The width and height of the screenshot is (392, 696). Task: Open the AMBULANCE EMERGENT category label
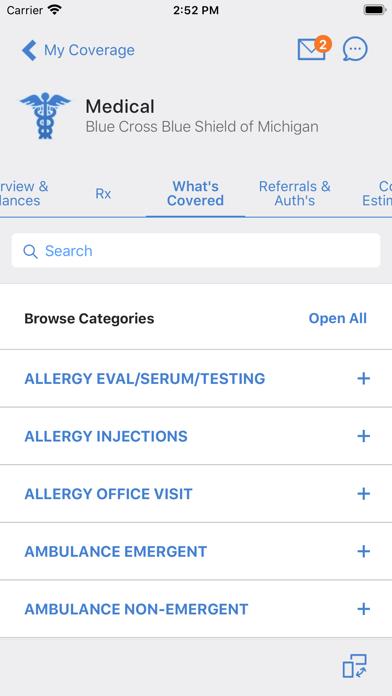point(115,551)
